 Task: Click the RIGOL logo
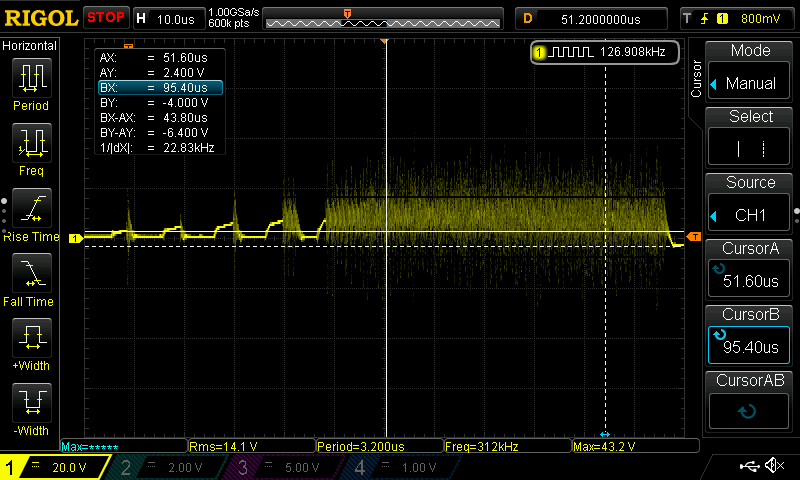pos(41,19)
